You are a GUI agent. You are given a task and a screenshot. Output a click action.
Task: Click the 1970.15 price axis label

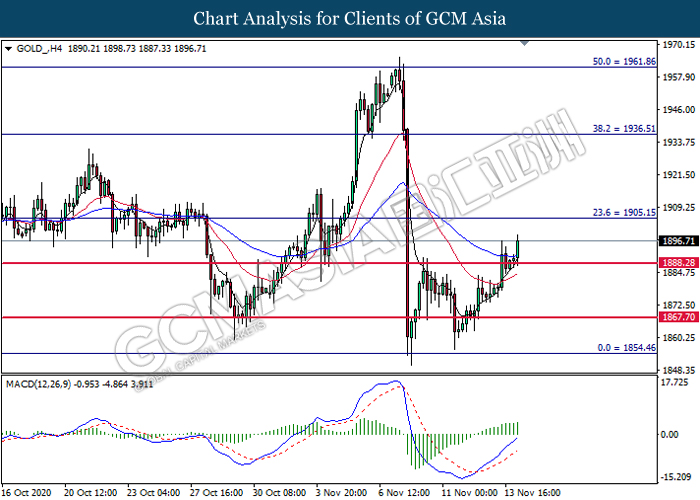click(x=679, y=45)
